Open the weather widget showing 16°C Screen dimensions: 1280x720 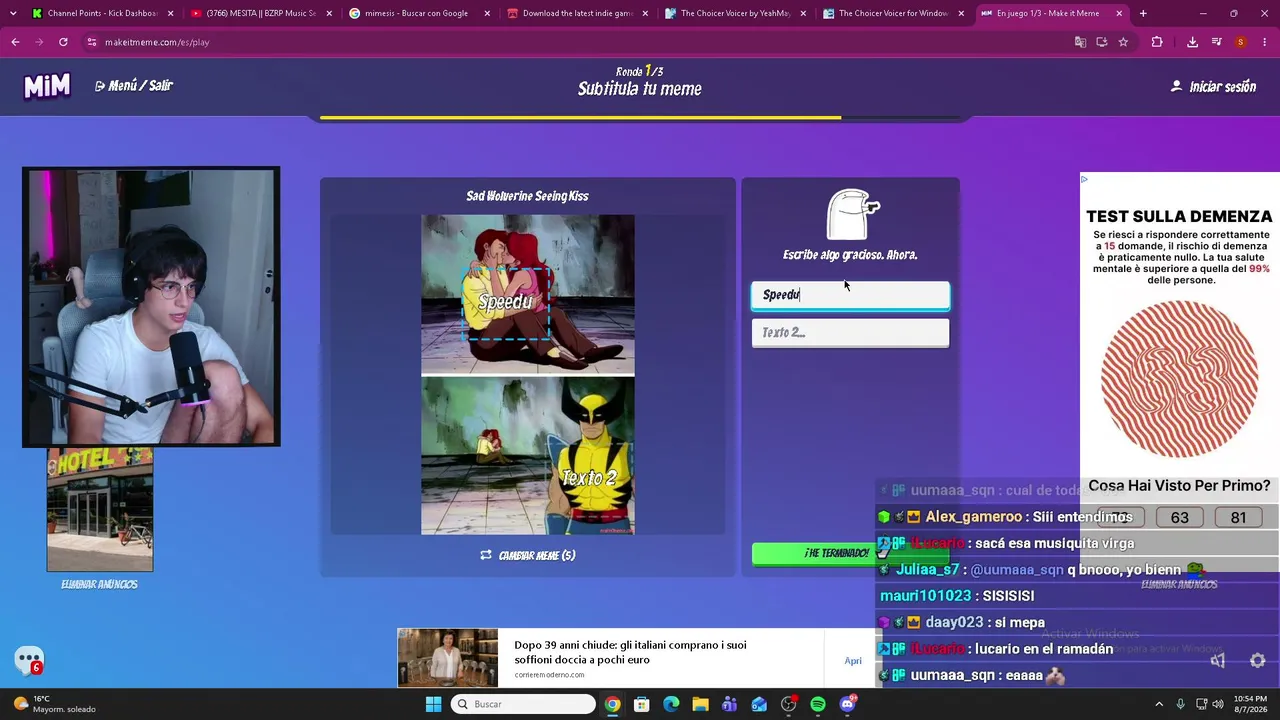point(55,704)
